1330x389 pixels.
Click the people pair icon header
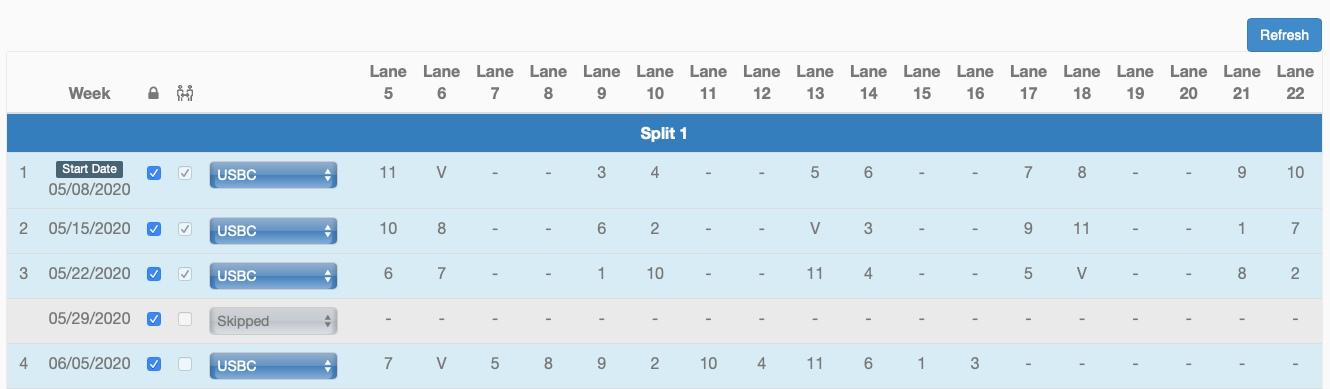tap(184, 94)
